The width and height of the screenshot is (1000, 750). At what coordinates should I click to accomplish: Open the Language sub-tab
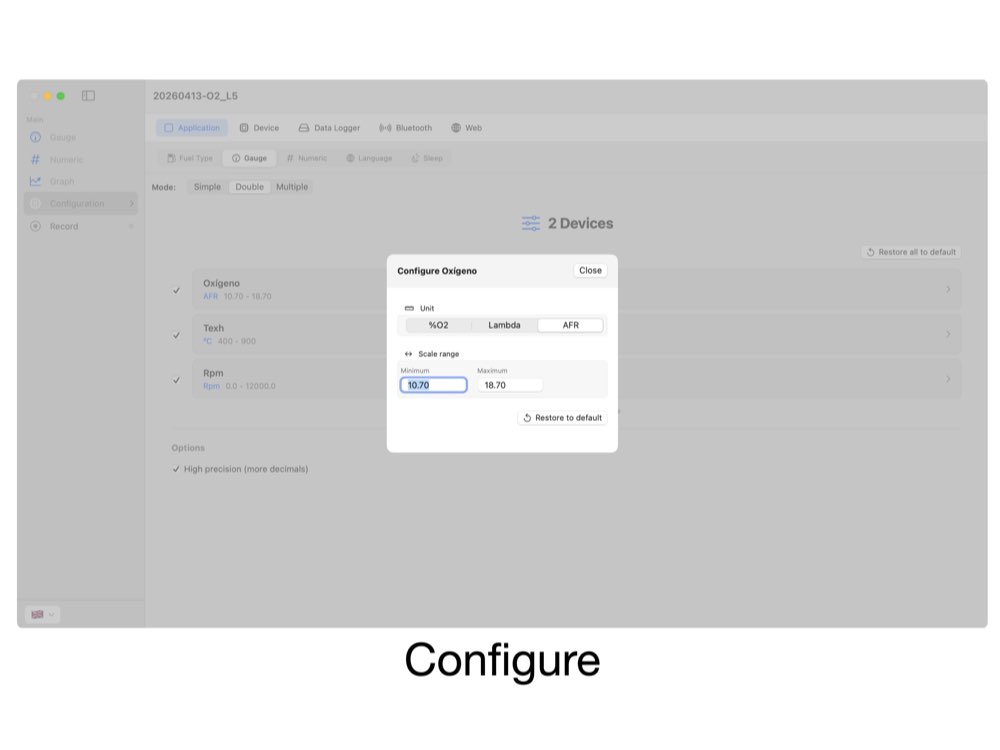click(369, 158)
